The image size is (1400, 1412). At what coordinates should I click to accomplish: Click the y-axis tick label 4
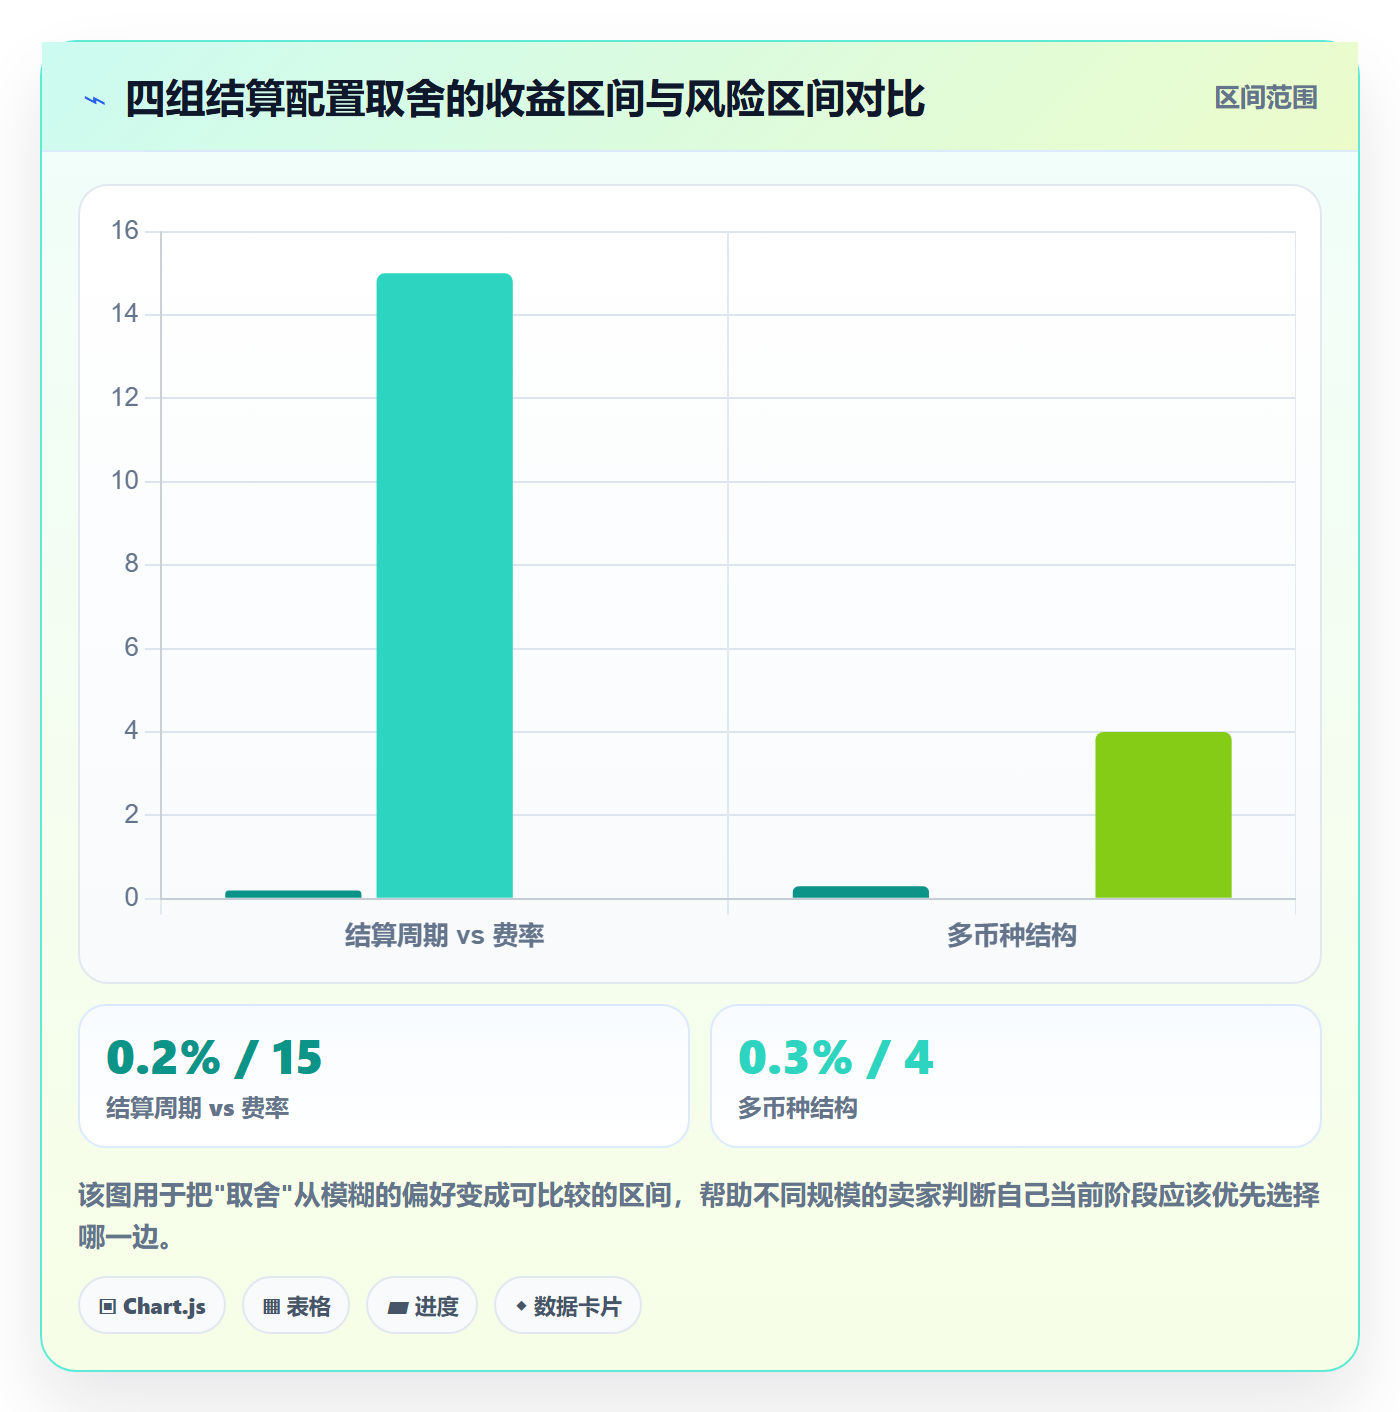[131, 731]
